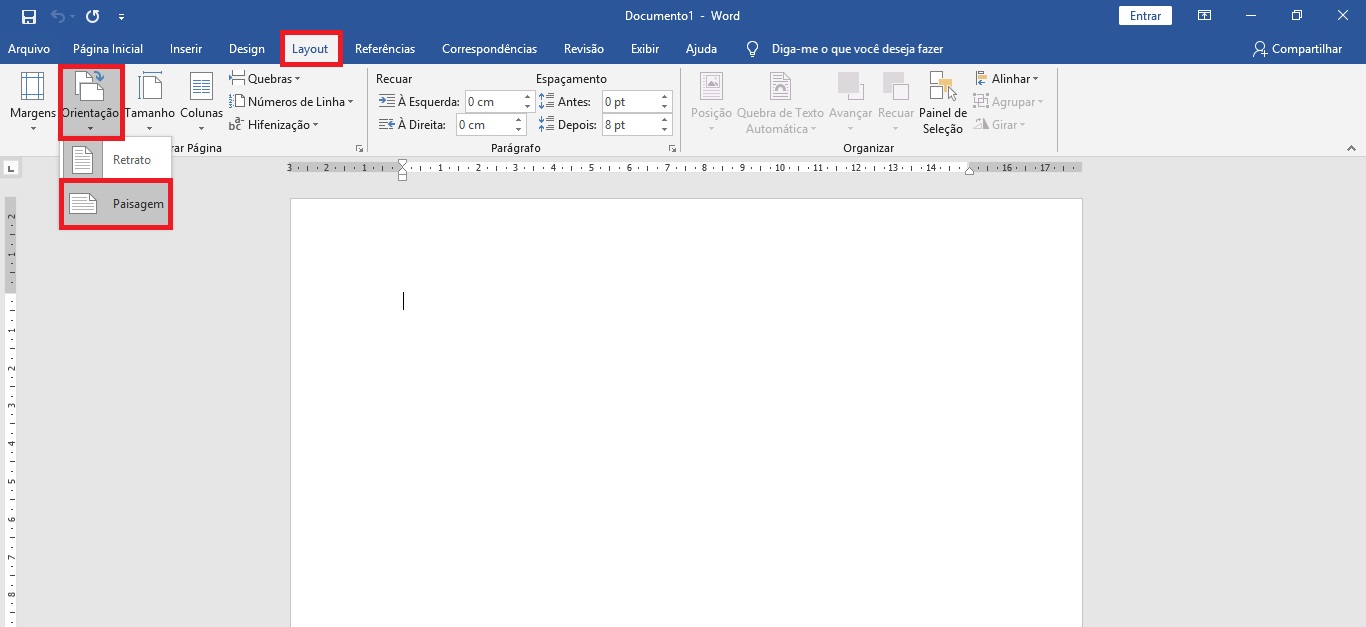Open the Alinhar align dropdown

point(1007,79)
